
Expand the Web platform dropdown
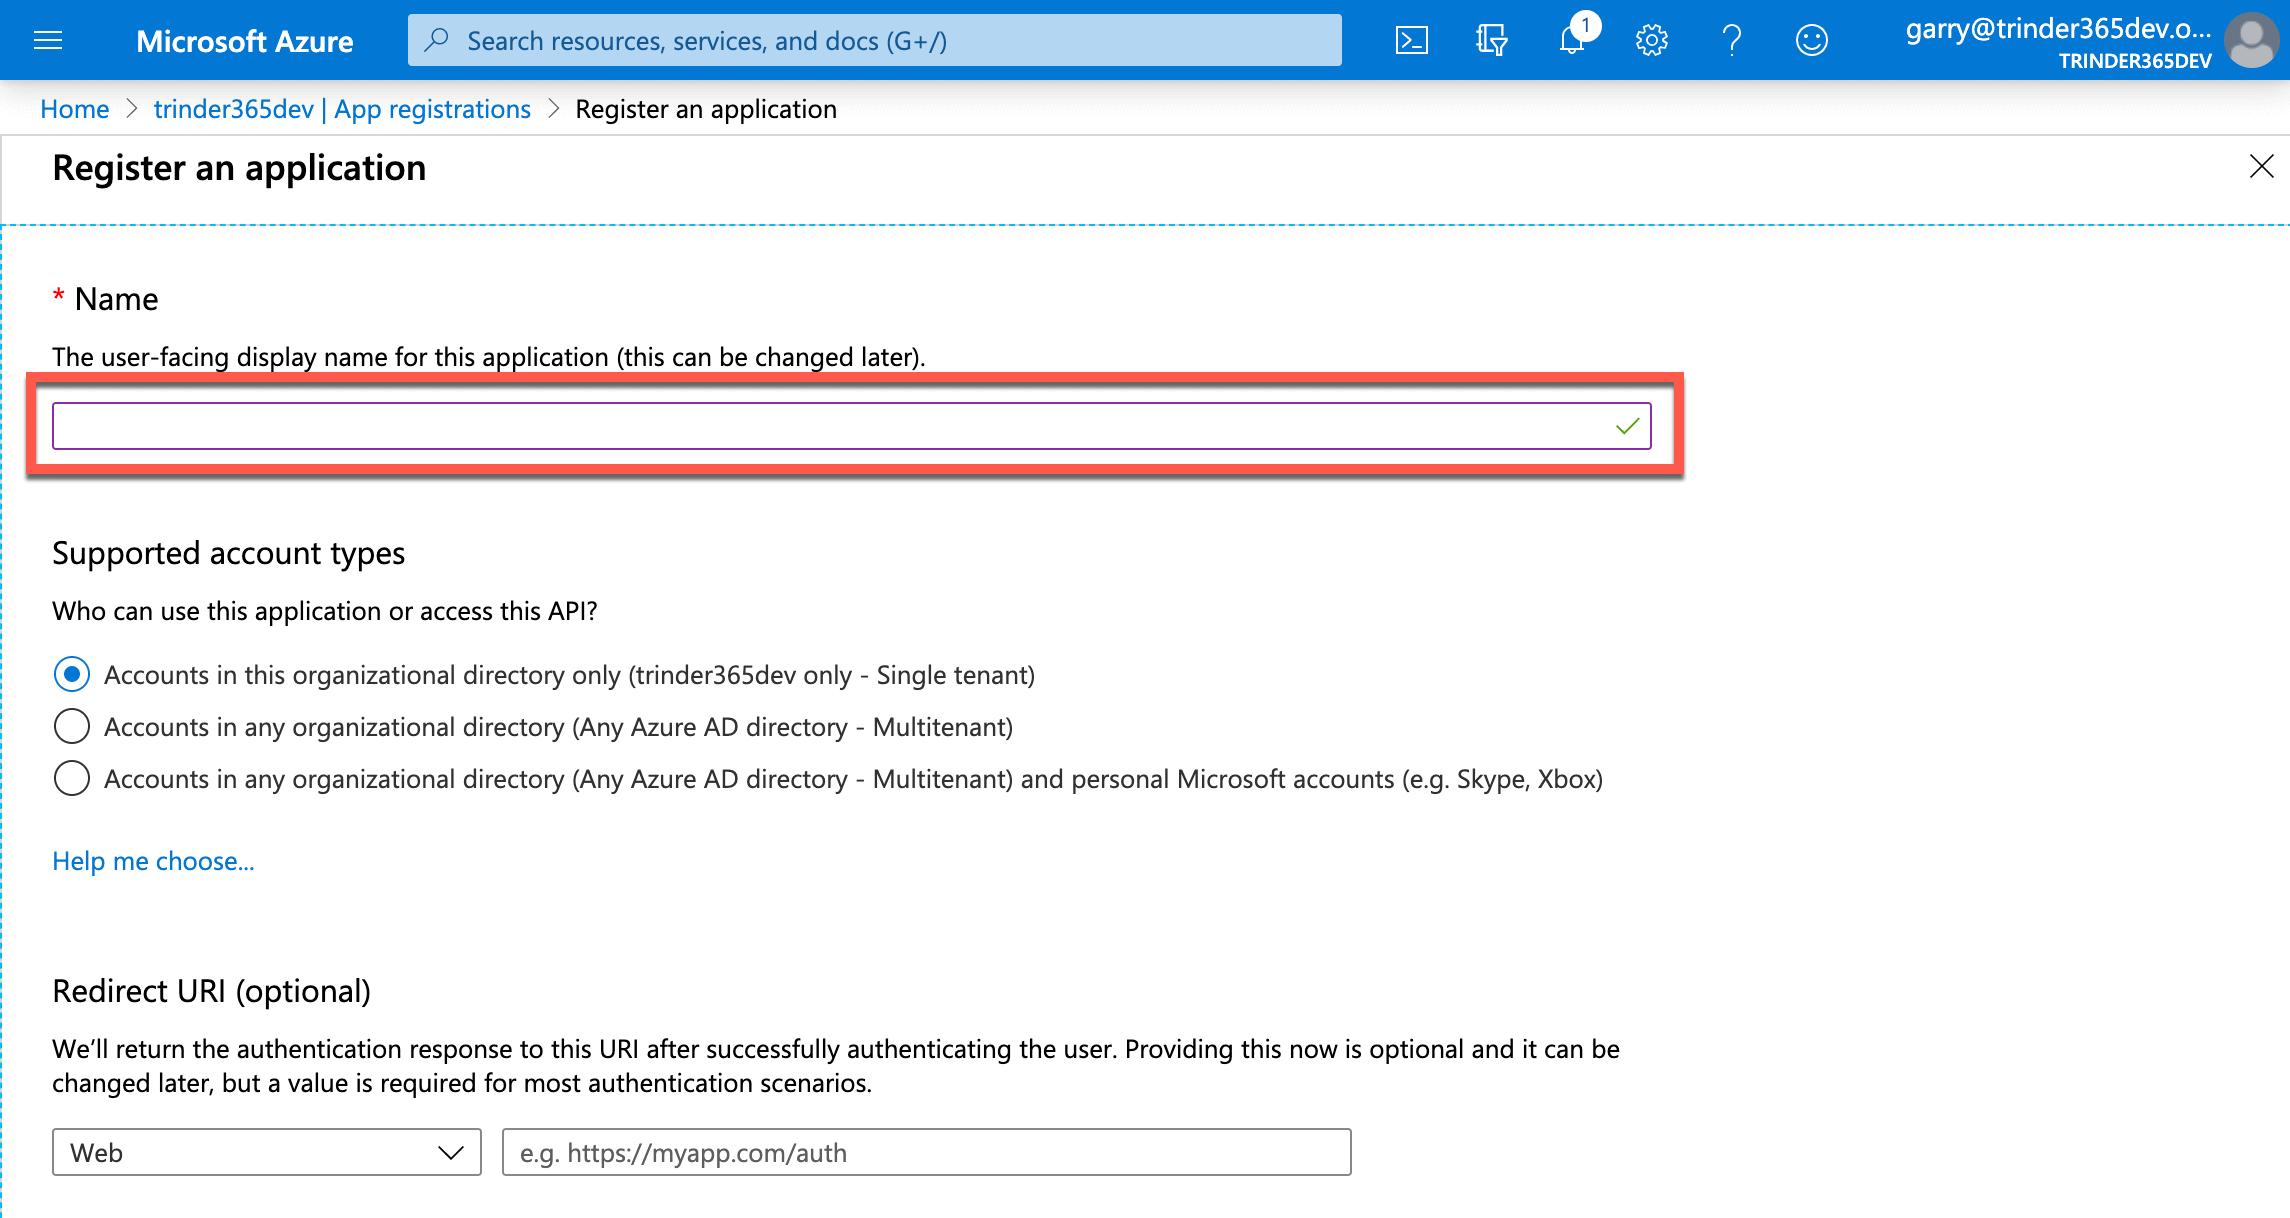point(266,1153)
